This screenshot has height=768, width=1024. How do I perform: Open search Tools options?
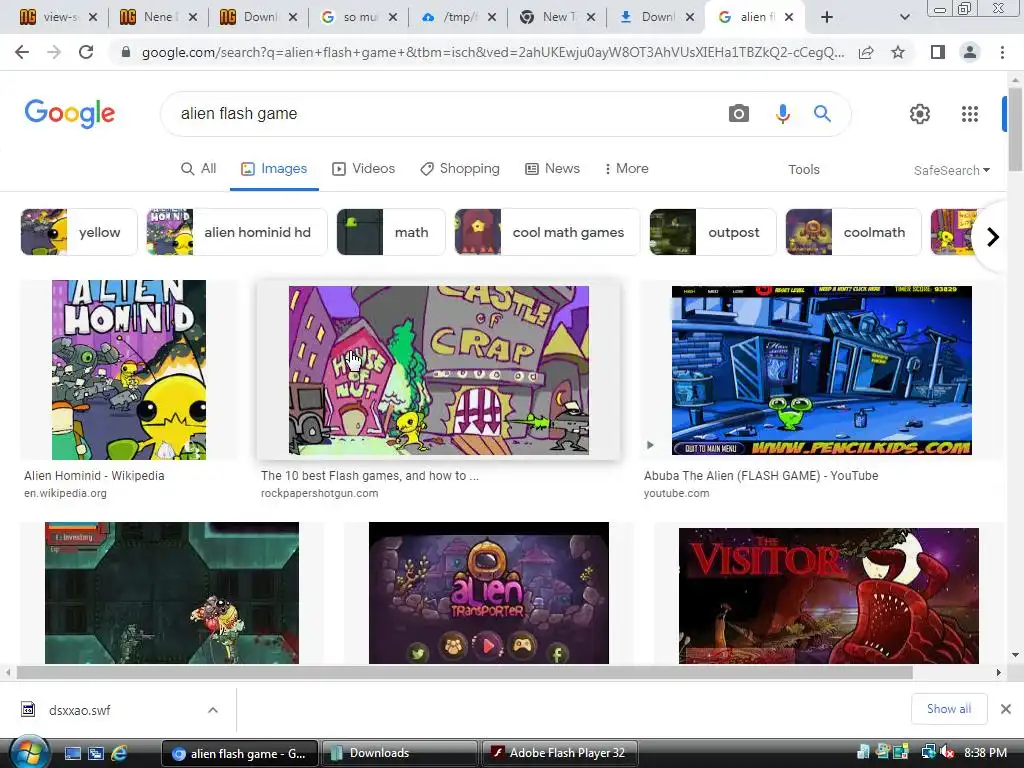pyautogui.click(x=803, y=169)
